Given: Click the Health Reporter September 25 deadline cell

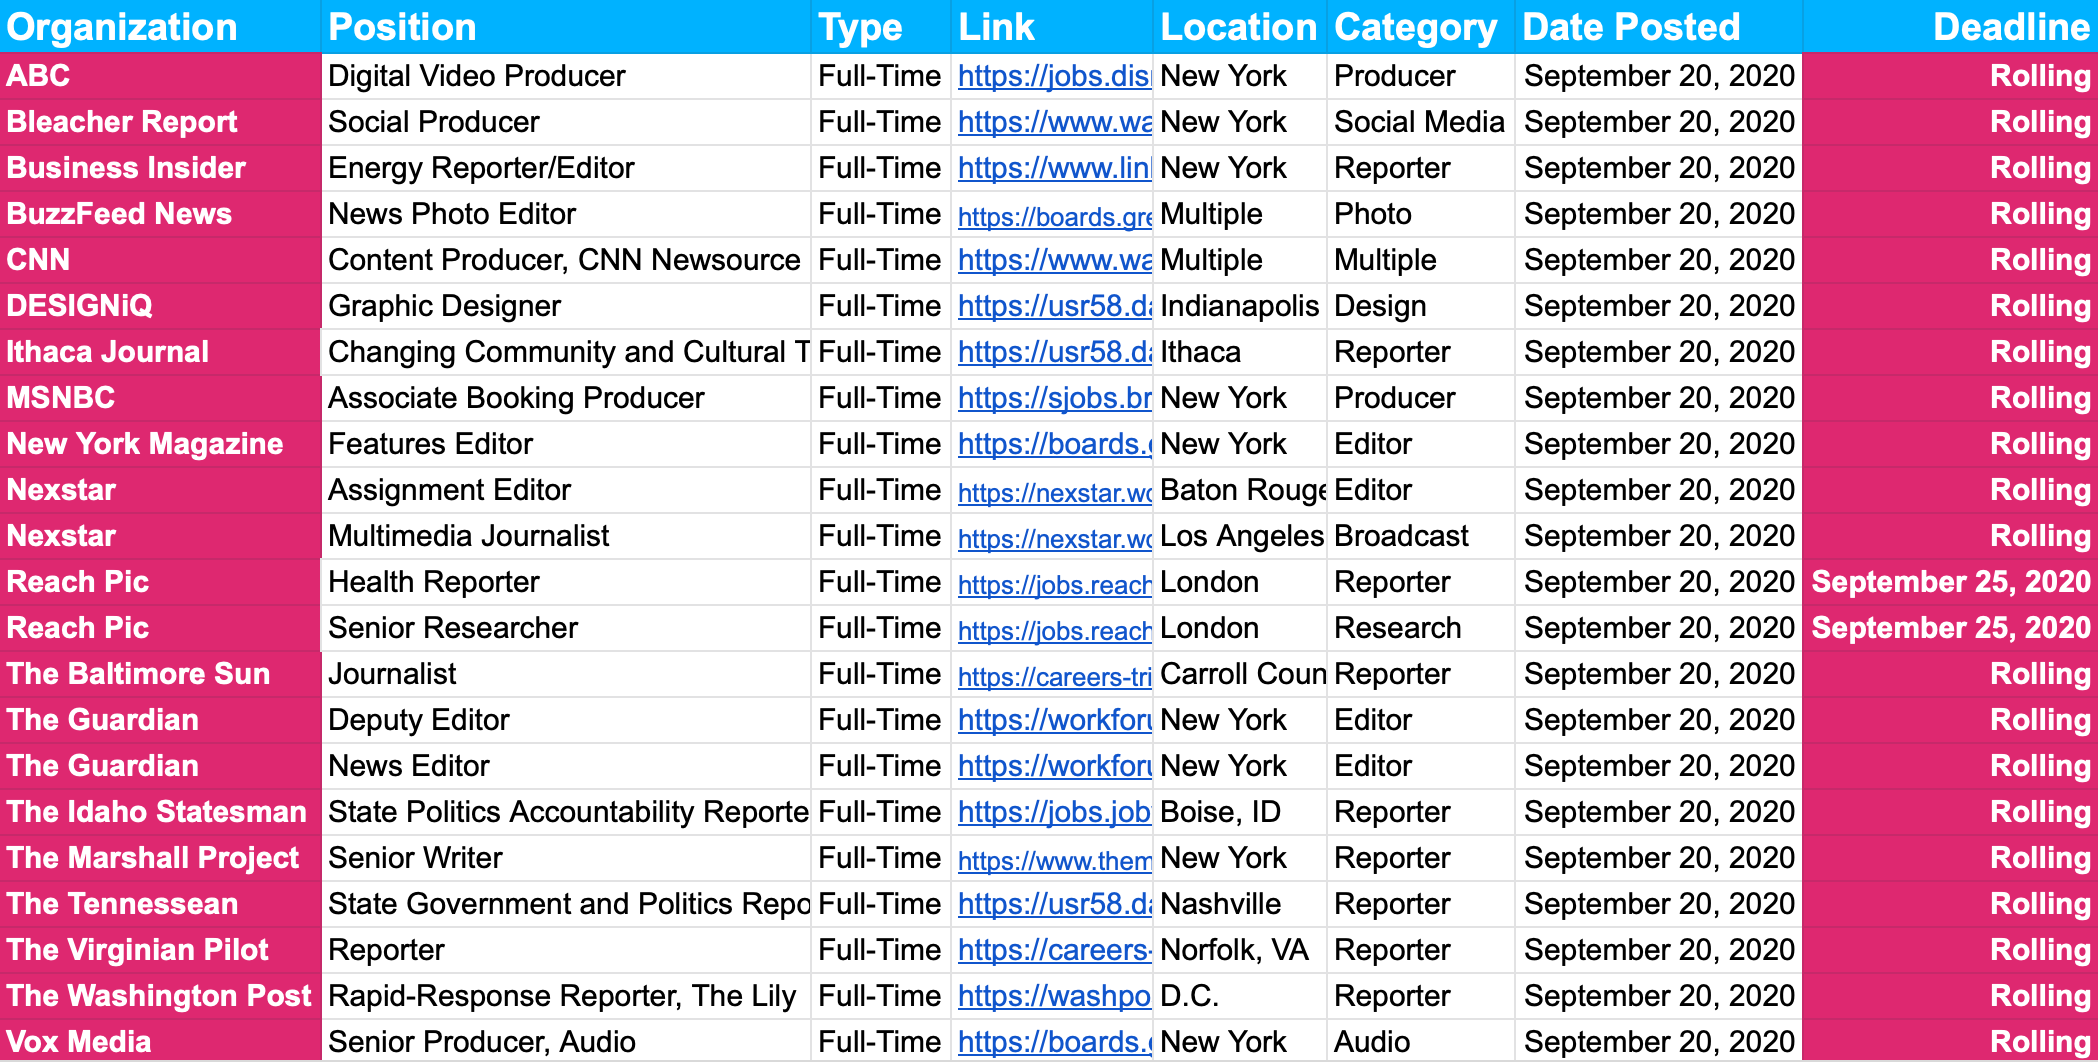Looking at the screenshot, I should [1949, 582].
